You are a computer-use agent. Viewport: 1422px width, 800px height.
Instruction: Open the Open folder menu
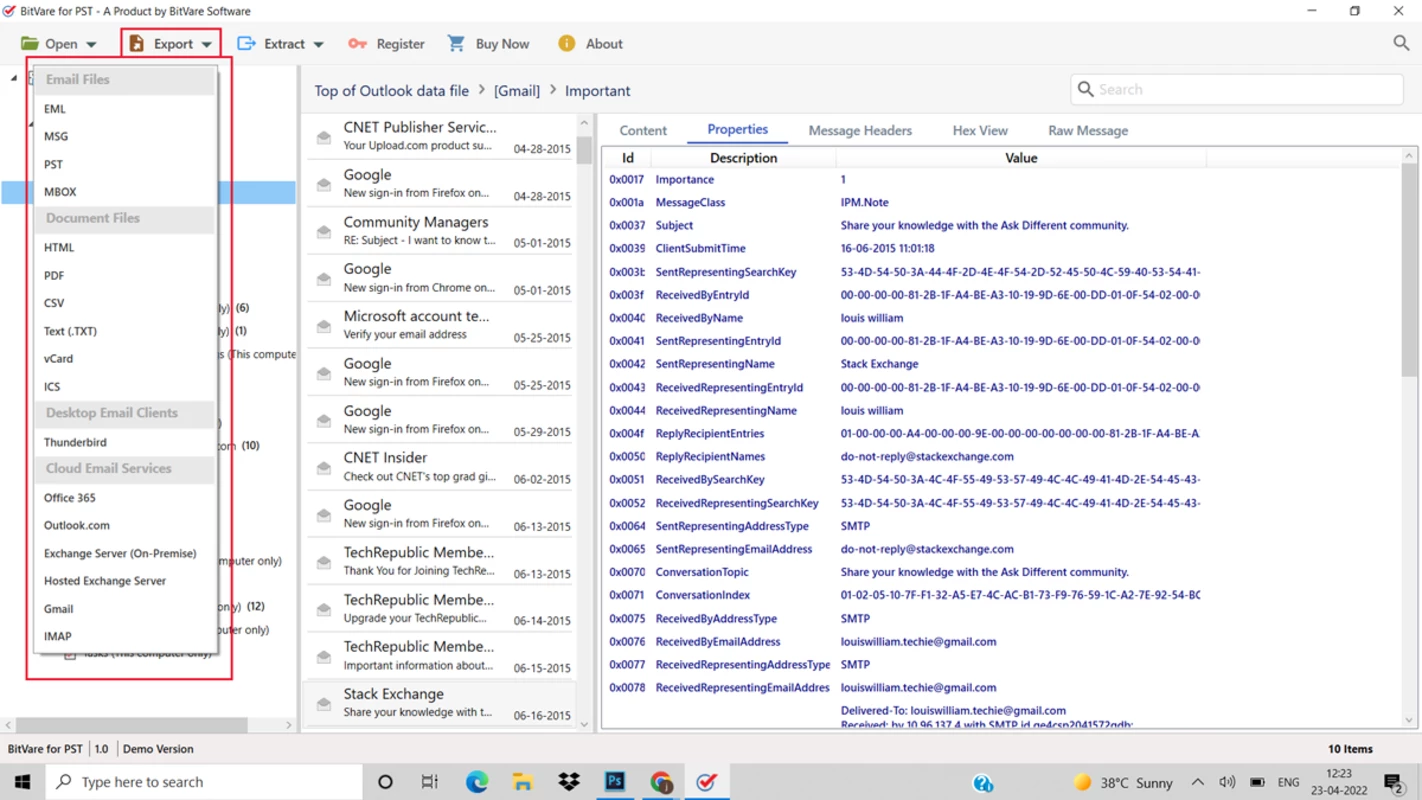[x=59, y=44]
